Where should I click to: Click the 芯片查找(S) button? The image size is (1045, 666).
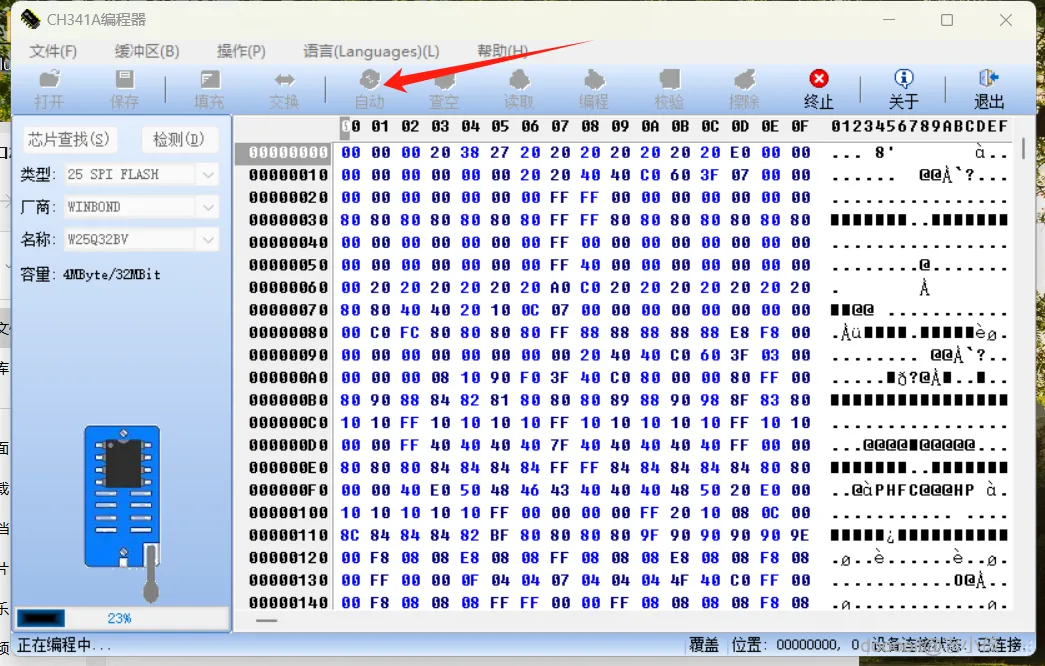click(69, 139)
